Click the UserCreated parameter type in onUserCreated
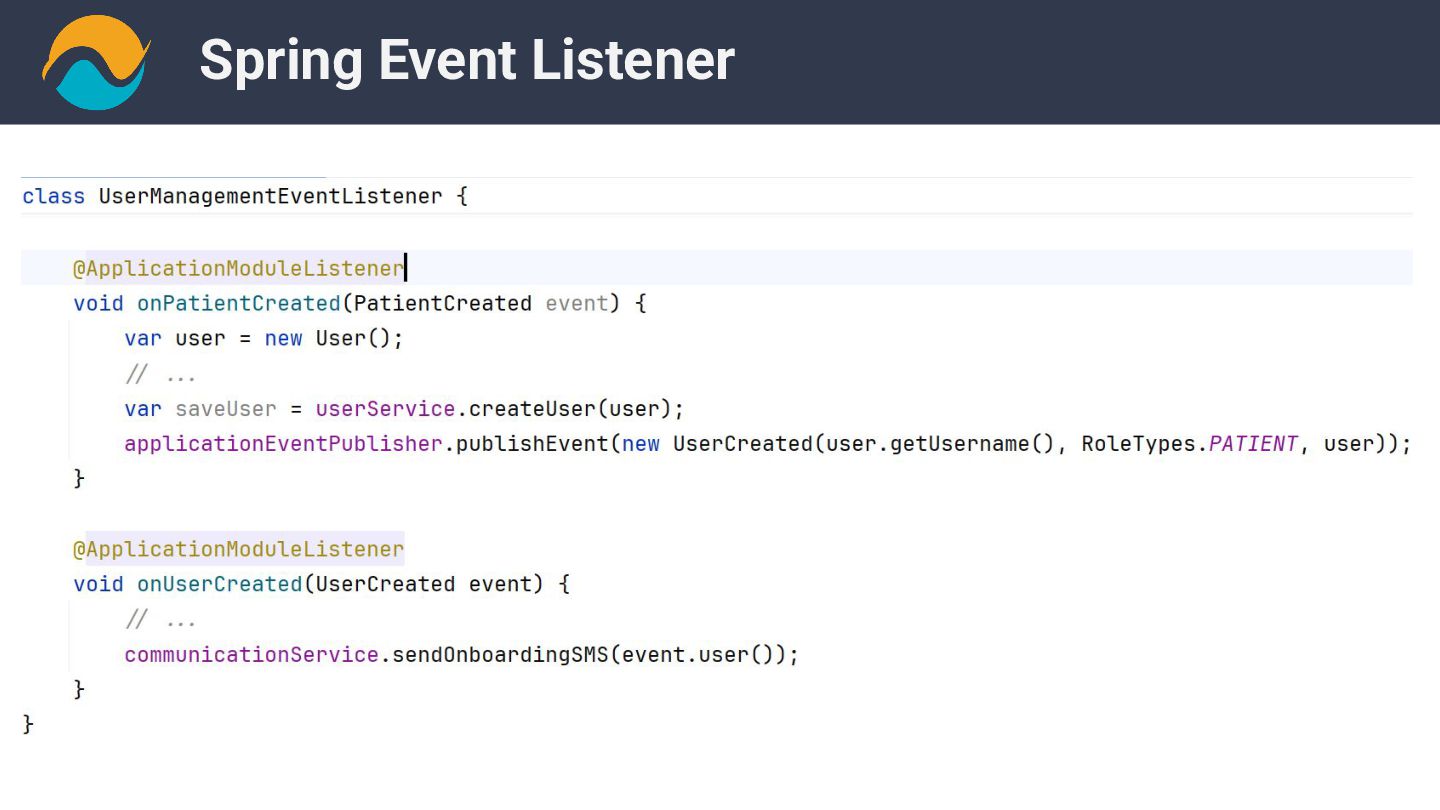 (385, 584)
